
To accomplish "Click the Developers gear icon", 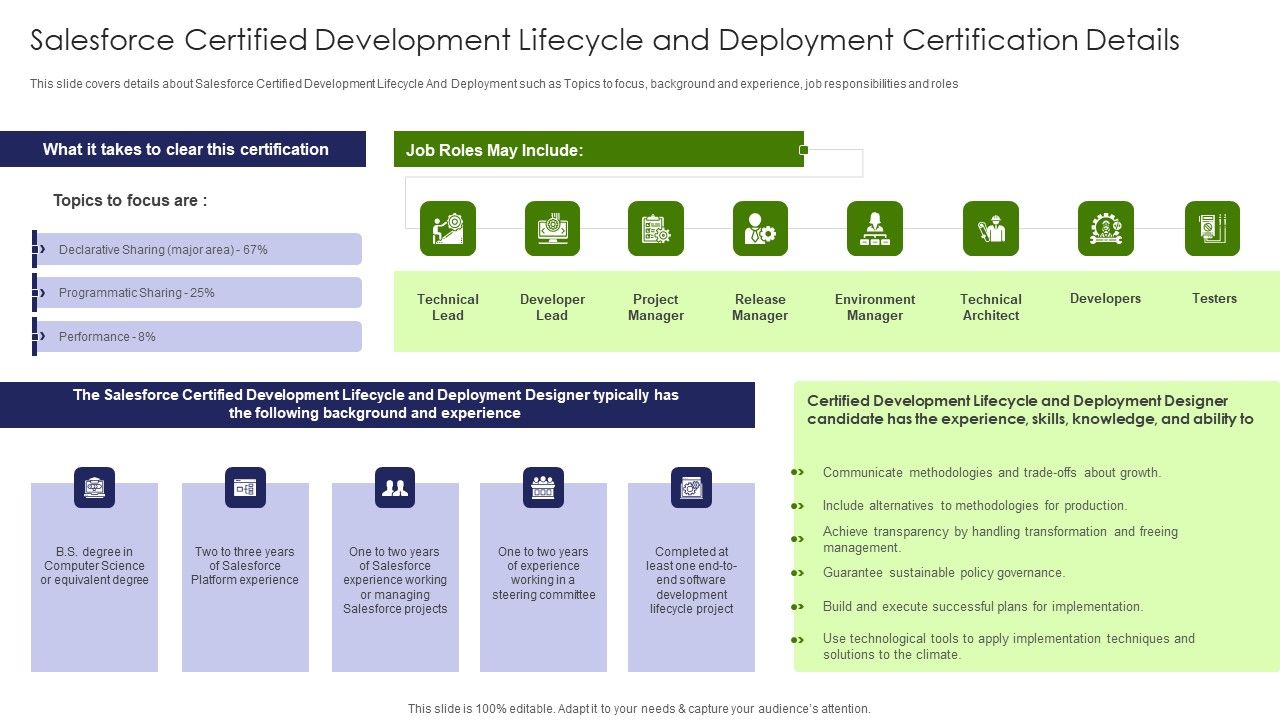I will 1105,229.
